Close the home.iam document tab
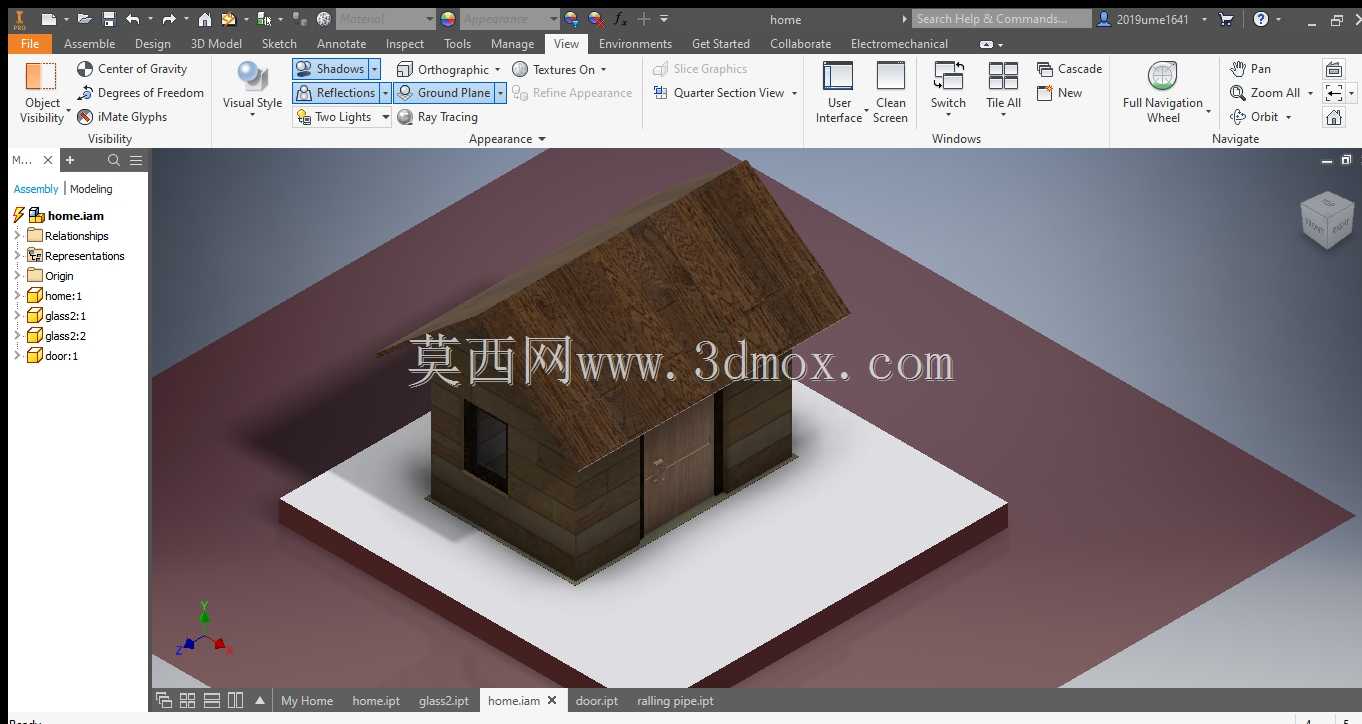Viewport: 1362px width, 724px height. pos(552,701)
